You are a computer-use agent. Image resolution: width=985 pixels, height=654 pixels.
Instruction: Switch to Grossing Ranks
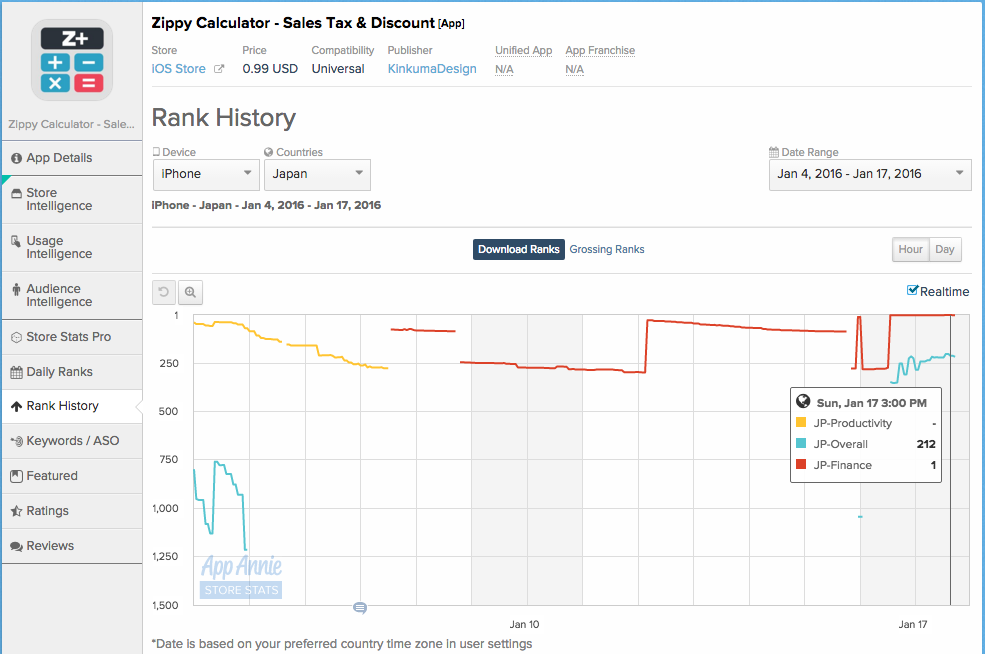607,249
